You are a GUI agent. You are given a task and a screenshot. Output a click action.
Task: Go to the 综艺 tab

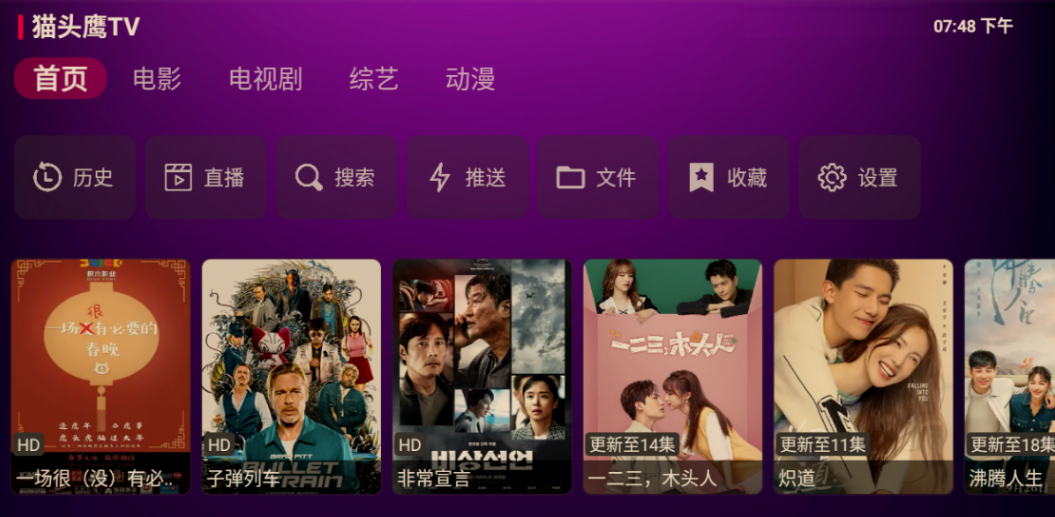tap(374, 79)
